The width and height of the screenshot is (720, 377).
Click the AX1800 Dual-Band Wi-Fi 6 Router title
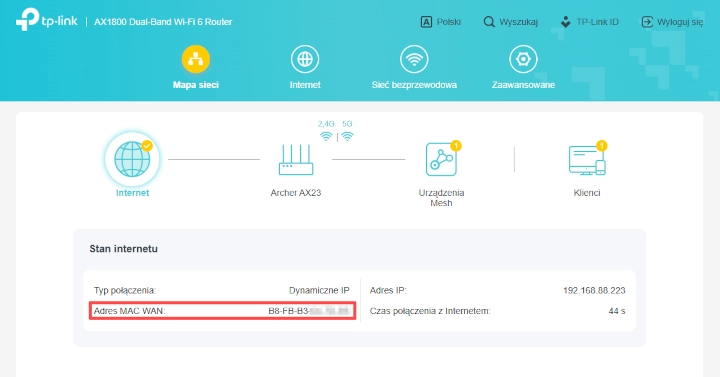(163, 22)
